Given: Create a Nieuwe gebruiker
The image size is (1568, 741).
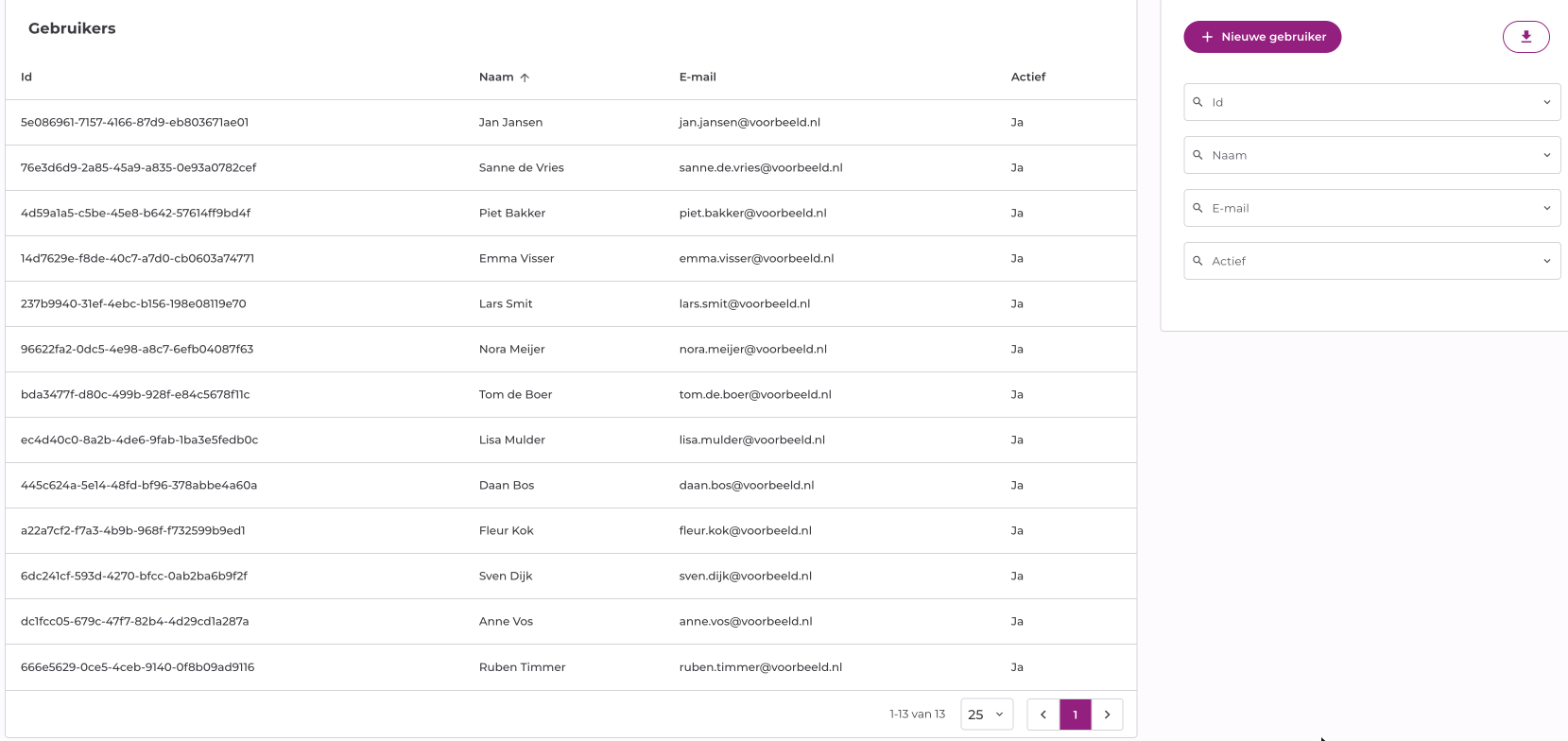Looking at the screenshot, I should pos(1262,37).
